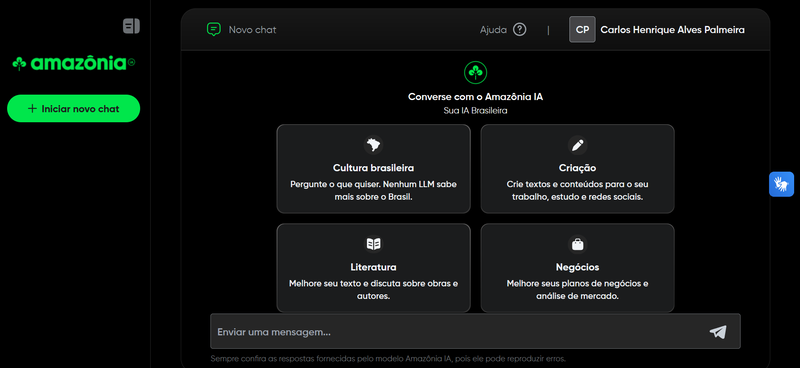Open the Novo chat label
The width and height of the screenshot is (800, 368).
[252, 30]
